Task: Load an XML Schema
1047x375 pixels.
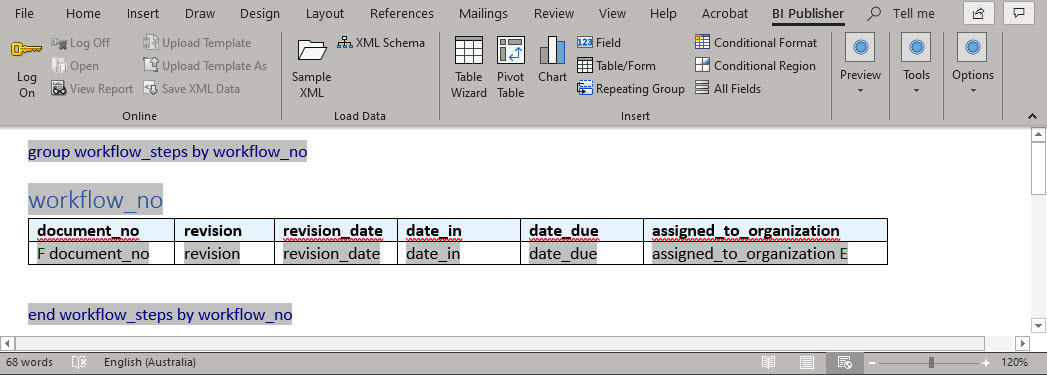Action: coord(381,43)
